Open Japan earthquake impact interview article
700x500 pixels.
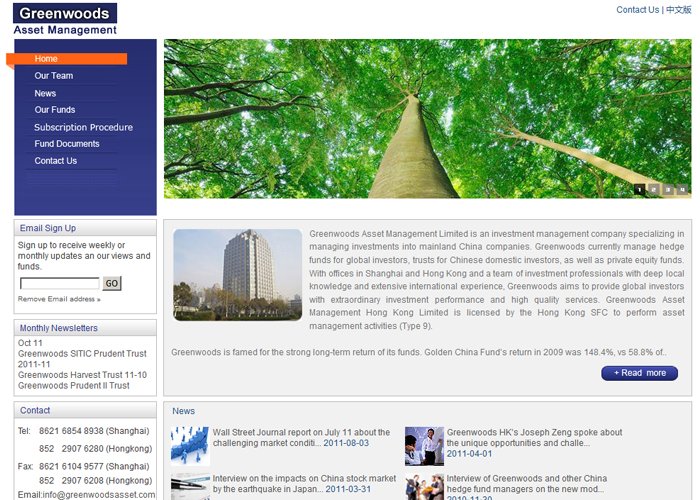tap(304, 484)
